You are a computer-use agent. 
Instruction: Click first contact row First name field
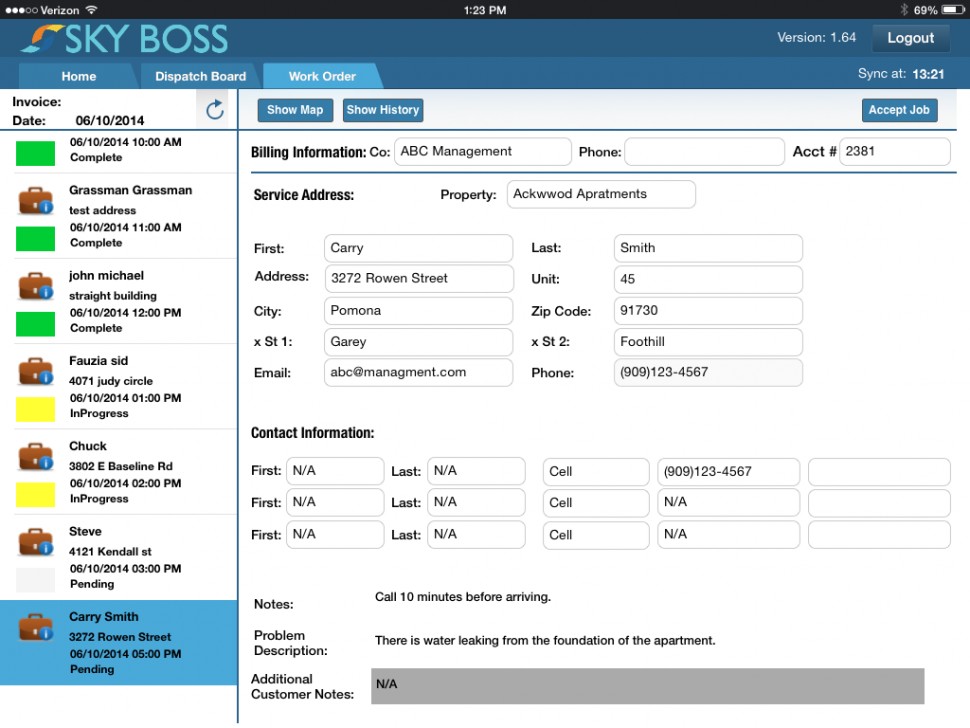[335, 471]
